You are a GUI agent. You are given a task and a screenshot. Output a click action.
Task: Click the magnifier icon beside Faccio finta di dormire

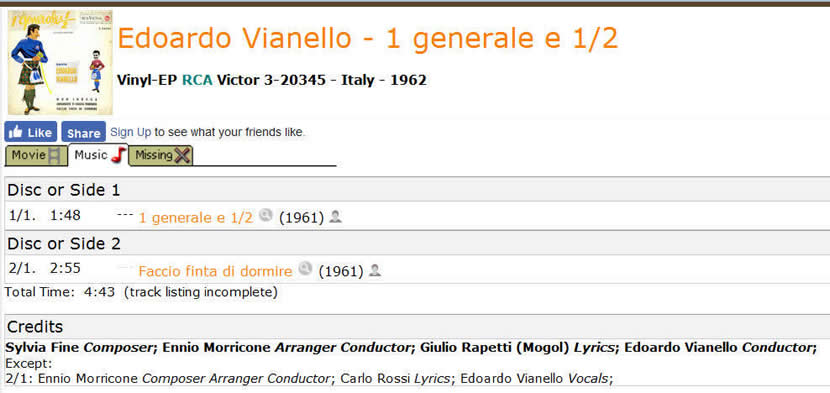coord(305,269)
